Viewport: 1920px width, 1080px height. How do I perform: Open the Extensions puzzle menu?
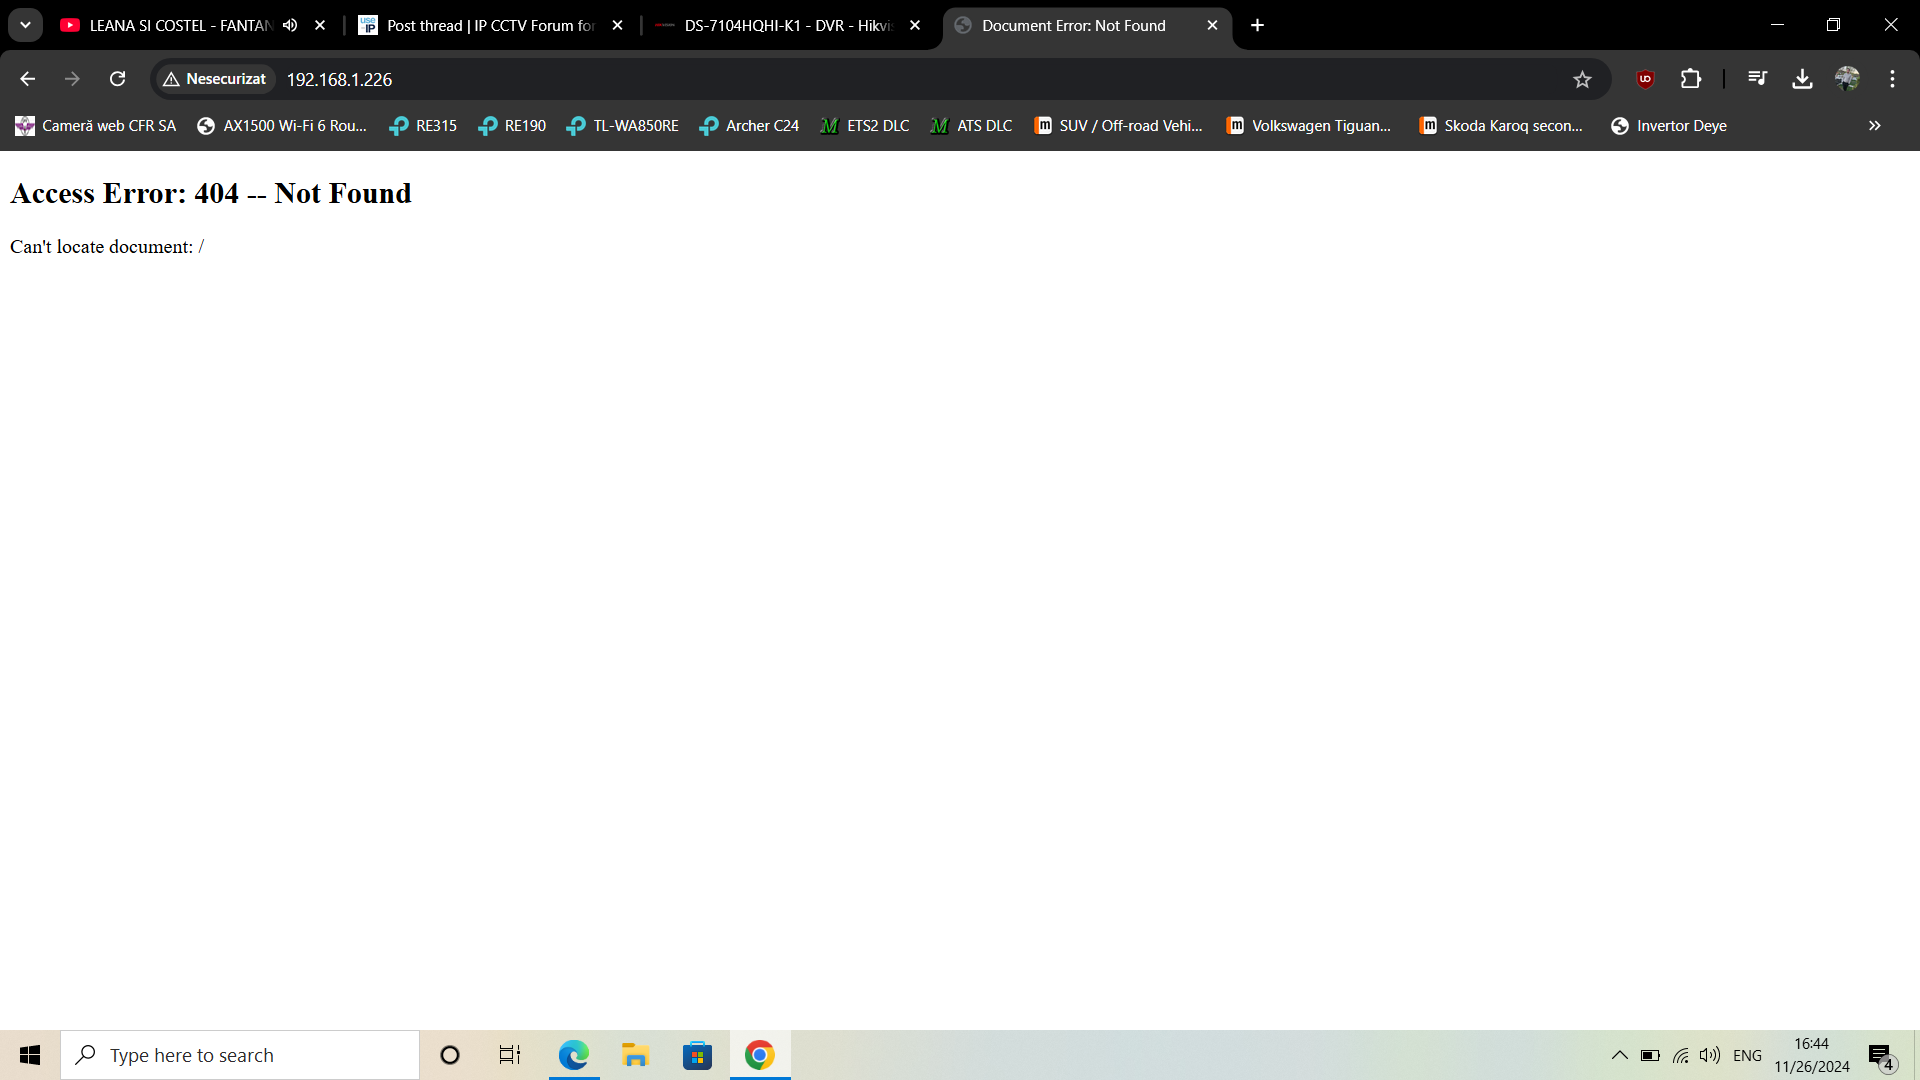click(1690, 79)
